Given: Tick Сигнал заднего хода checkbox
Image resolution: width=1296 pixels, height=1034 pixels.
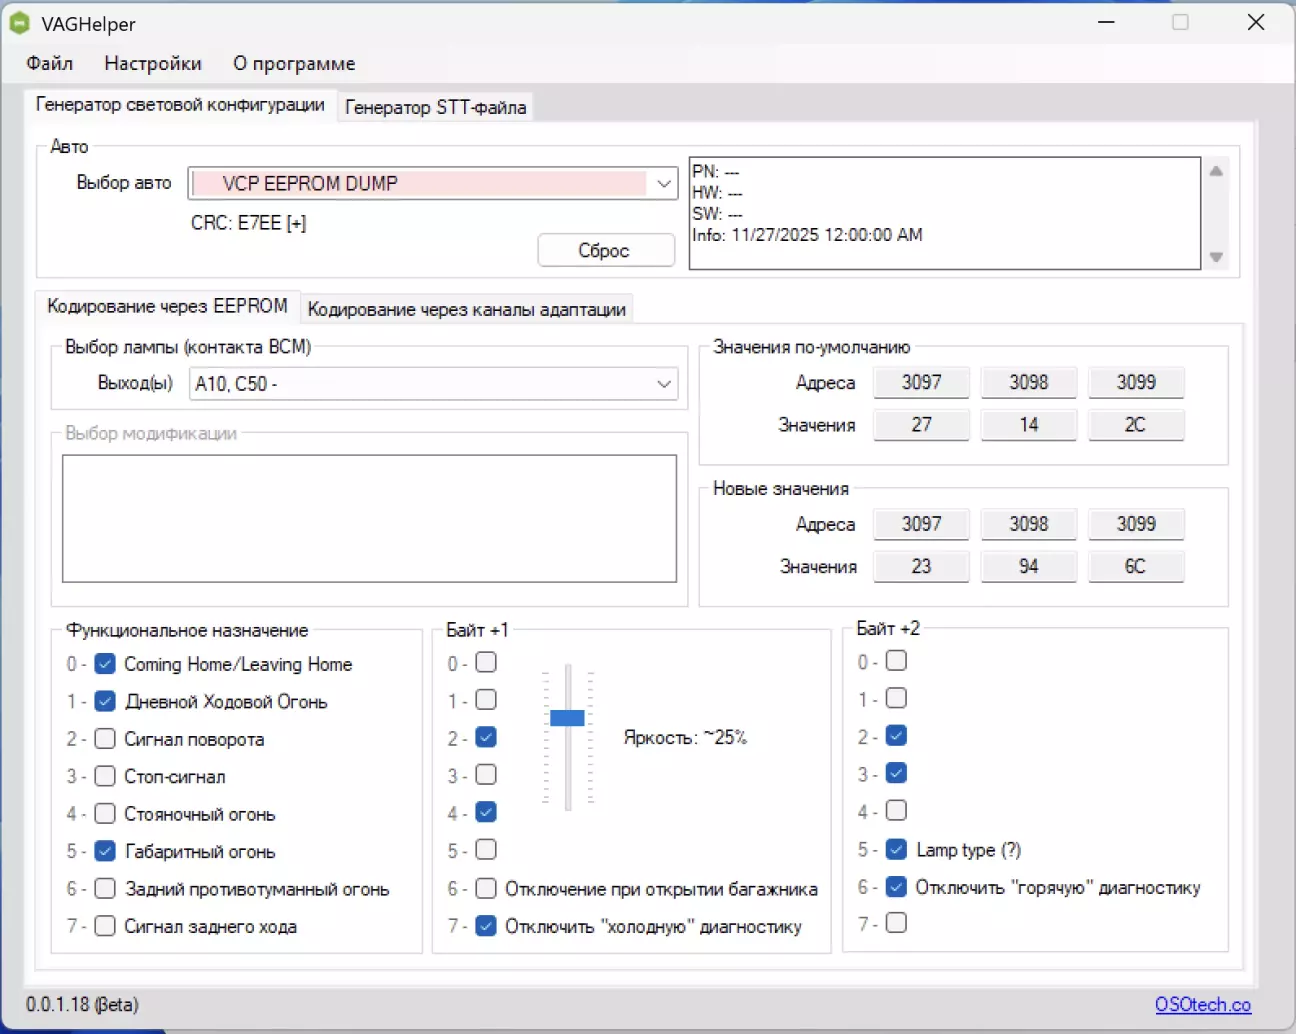Looking at the screenshot, I should 105,926.
